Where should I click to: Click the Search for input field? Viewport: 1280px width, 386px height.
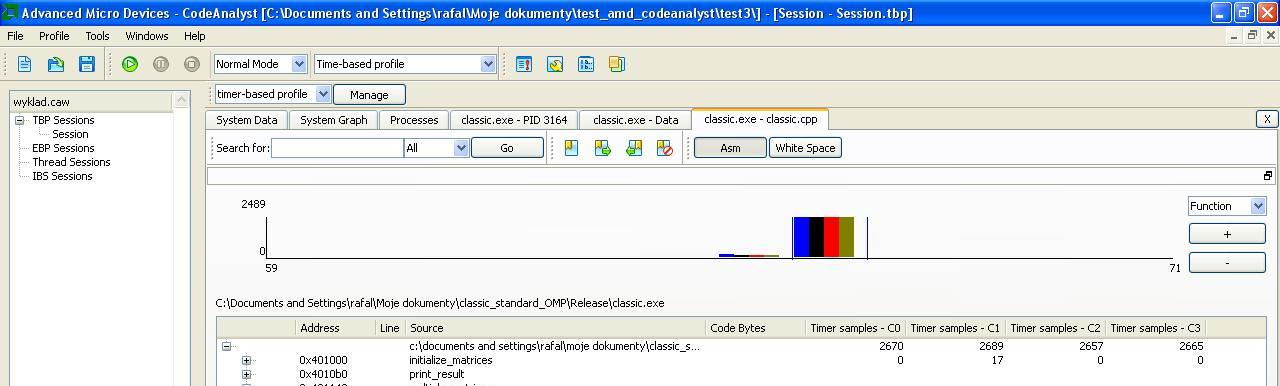(337, 148)
